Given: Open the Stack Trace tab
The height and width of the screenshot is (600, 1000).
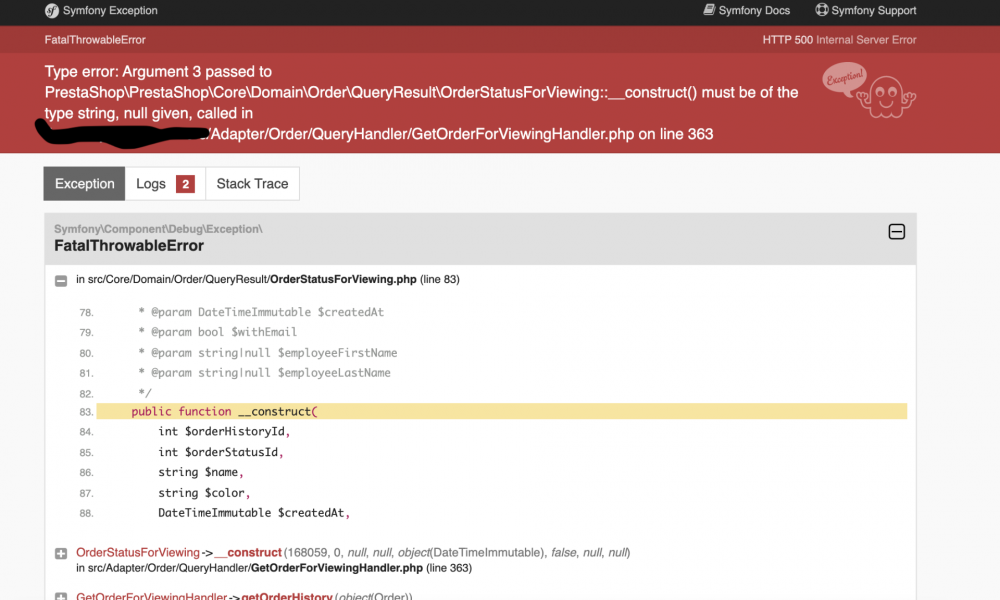Looking at the screenshot, I should pyautogui.click(x=252, y=184).
